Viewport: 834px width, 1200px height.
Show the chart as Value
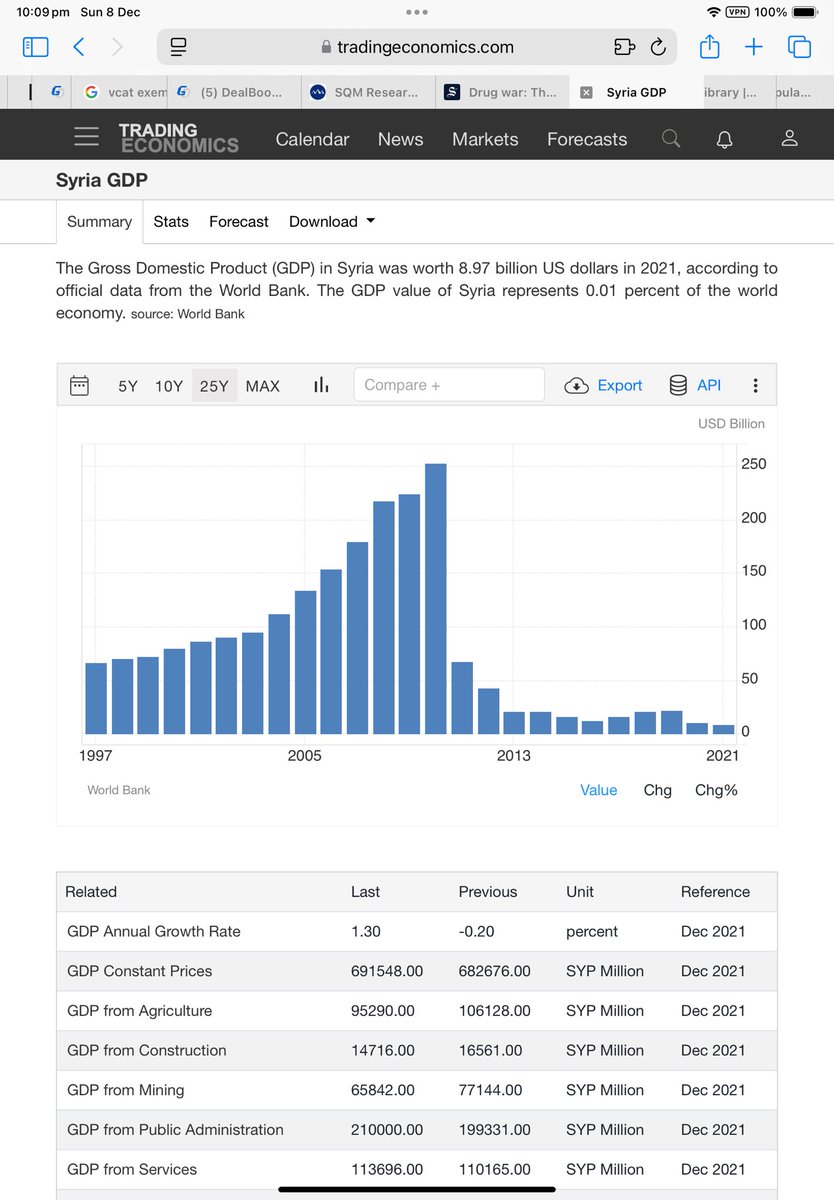[x=599, y=790]
